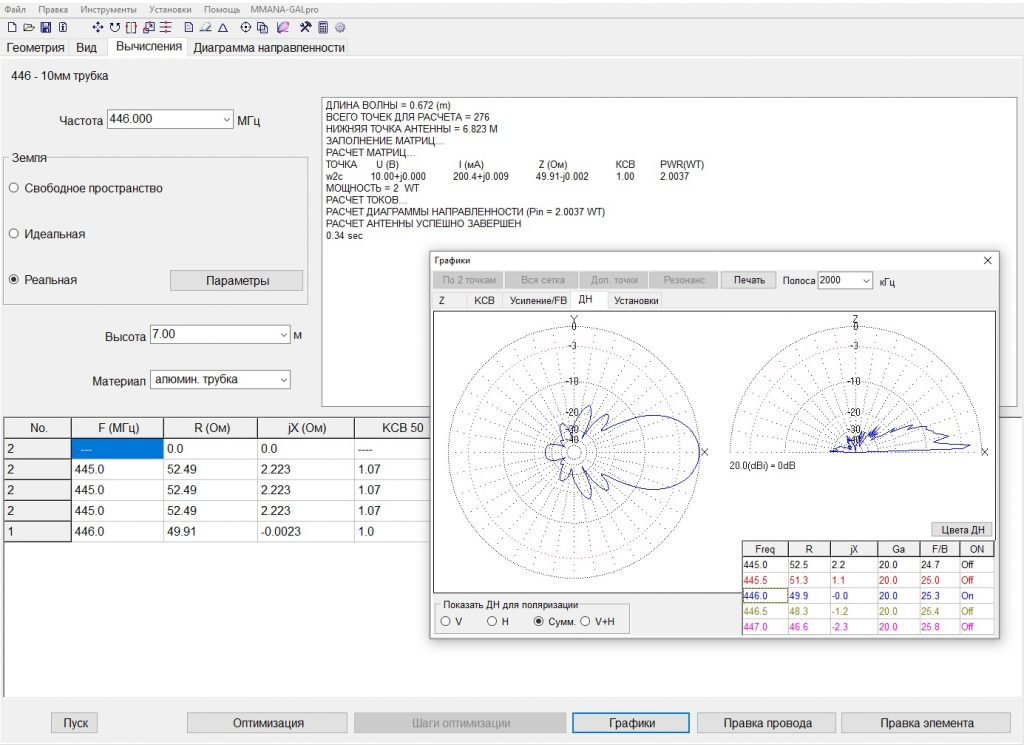The width and height of the screenshot is (1024, 745).
Task: Switch to the Геометрия tab
Action: (36, 47)
